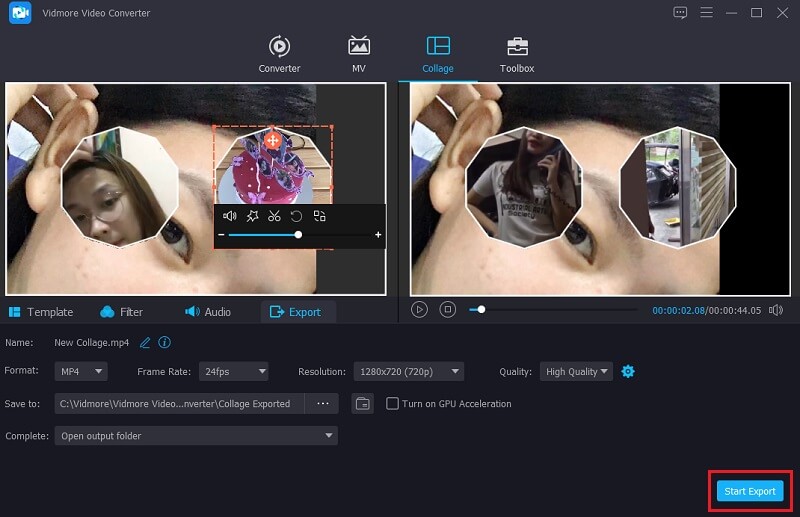Image resolution: width=800 pixels, height=517 pixels.
Task: Edit collage name with pencil icon
Action: (145, 342)
